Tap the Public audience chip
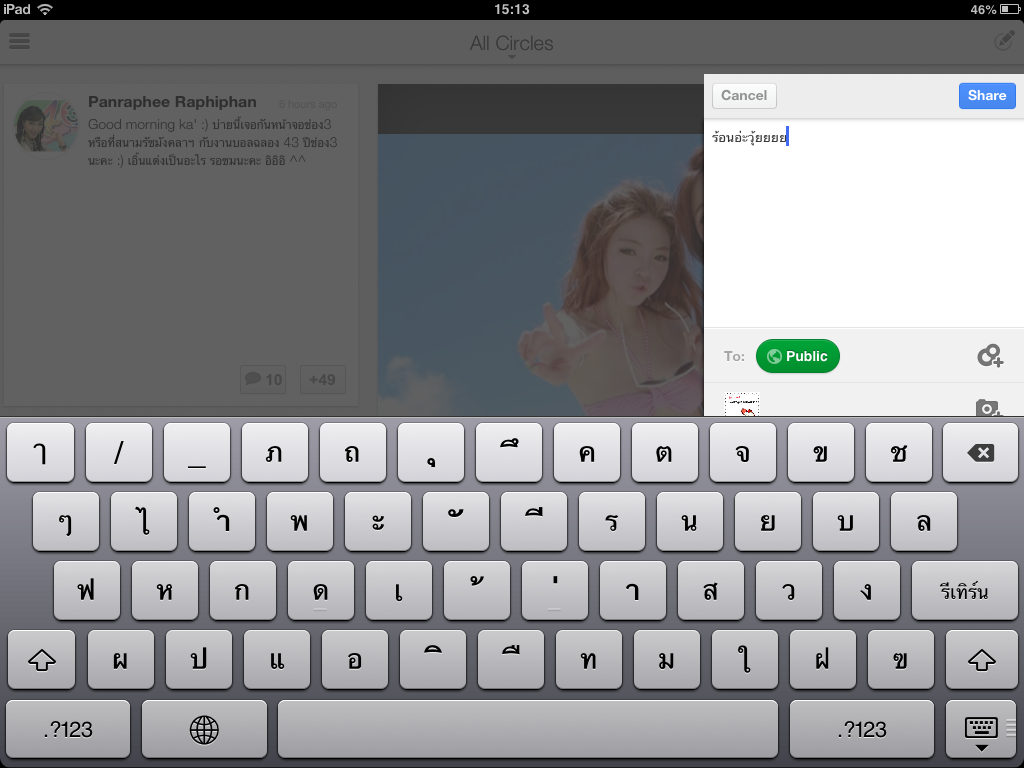Screen dimensions: 1024x768 [x=797, y=356]
